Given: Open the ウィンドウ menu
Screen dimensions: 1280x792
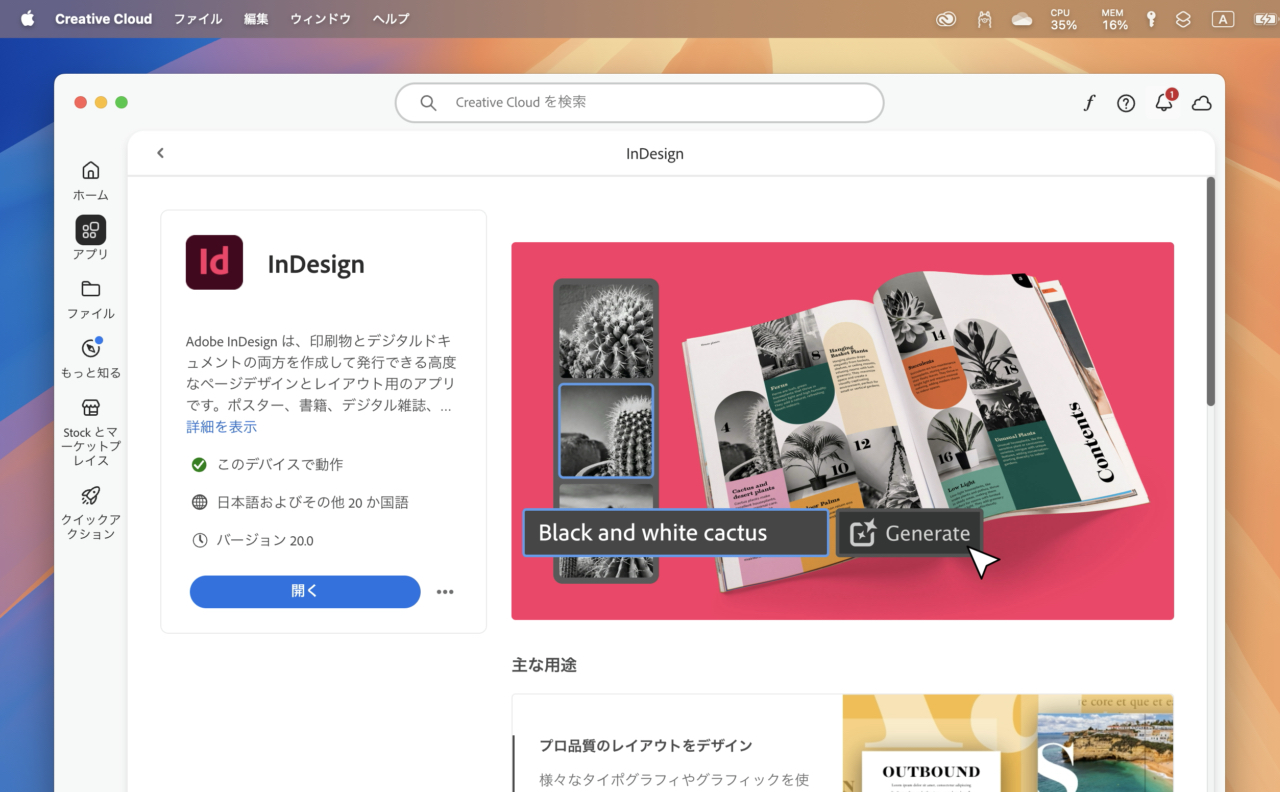Looking at the screenshot, I should click(321, 19).
